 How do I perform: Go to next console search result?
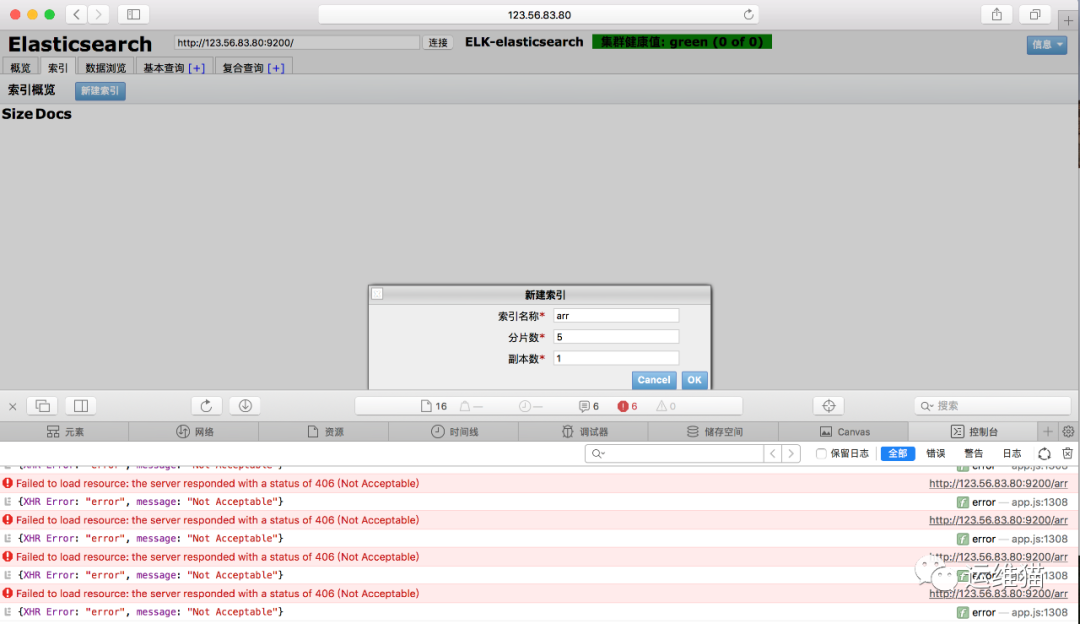tap(791, 453)
